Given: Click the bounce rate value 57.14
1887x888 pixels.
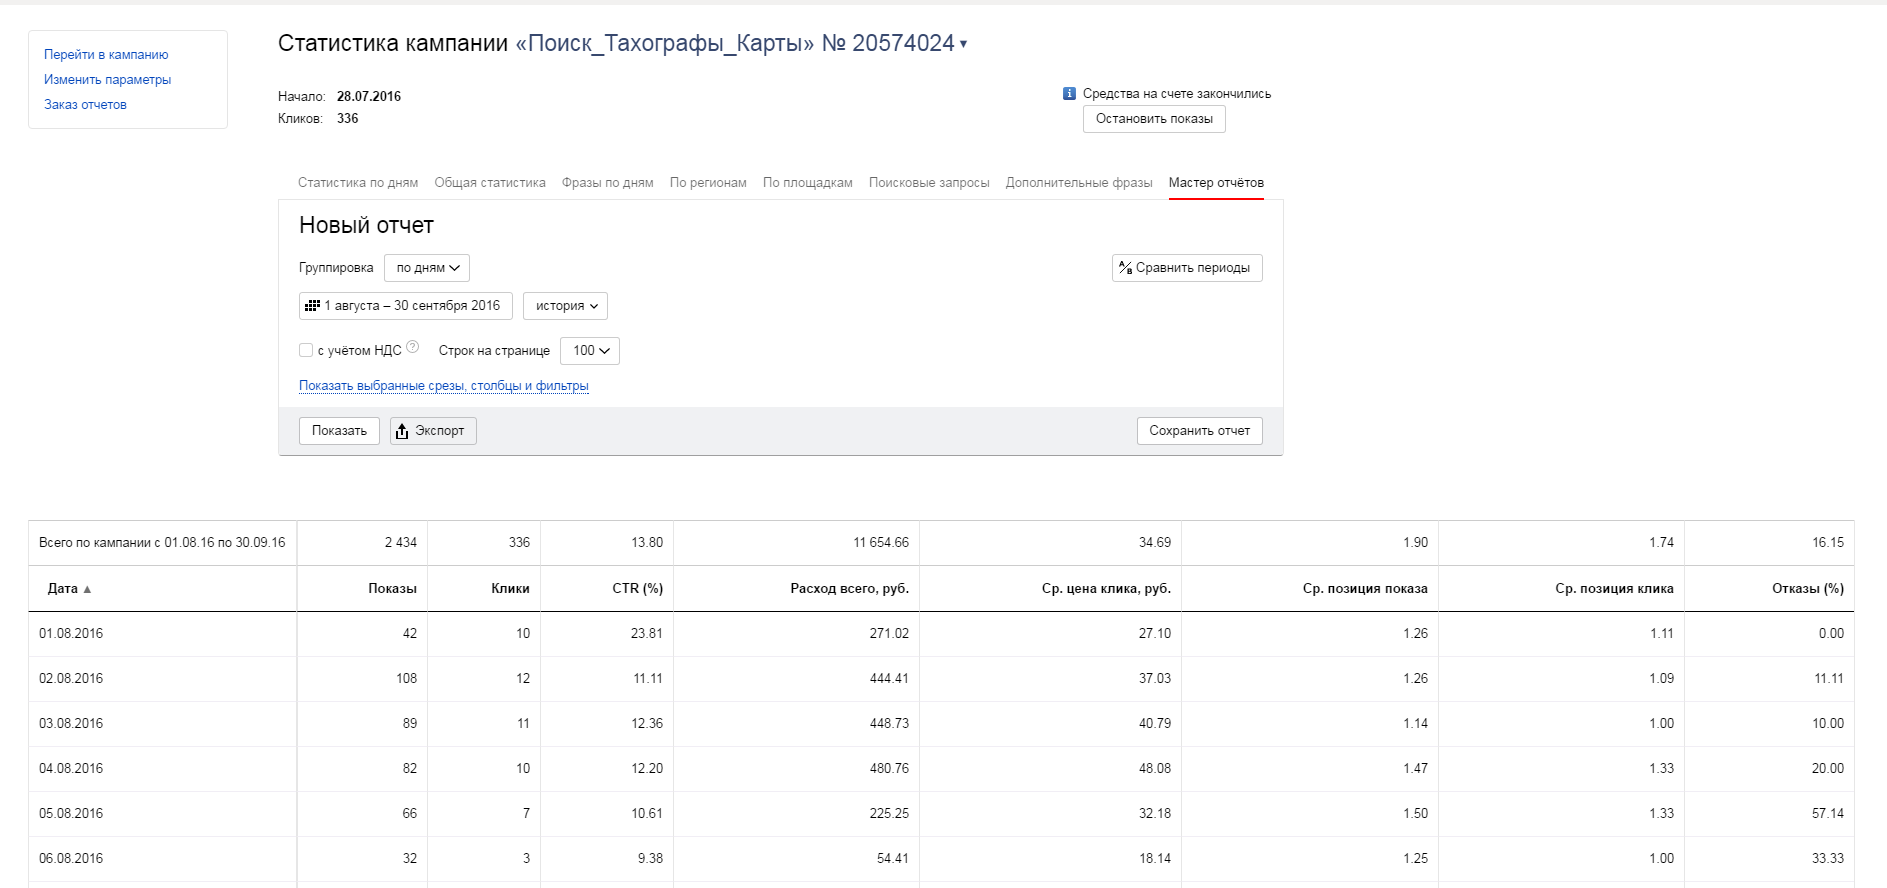Looking at the screenshot, I should tap(1828, 814).
